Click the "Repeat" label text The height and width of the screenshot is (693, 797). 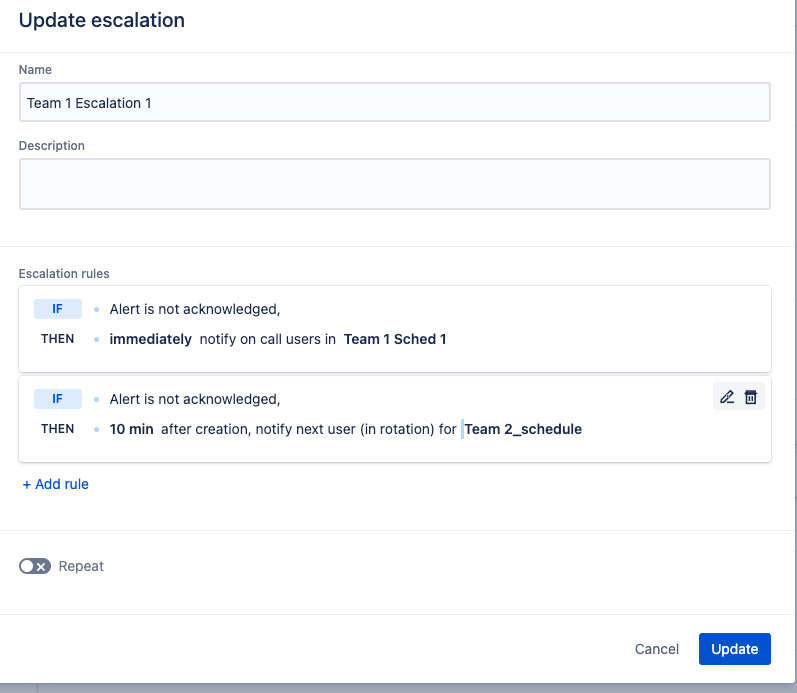(81, 566)
